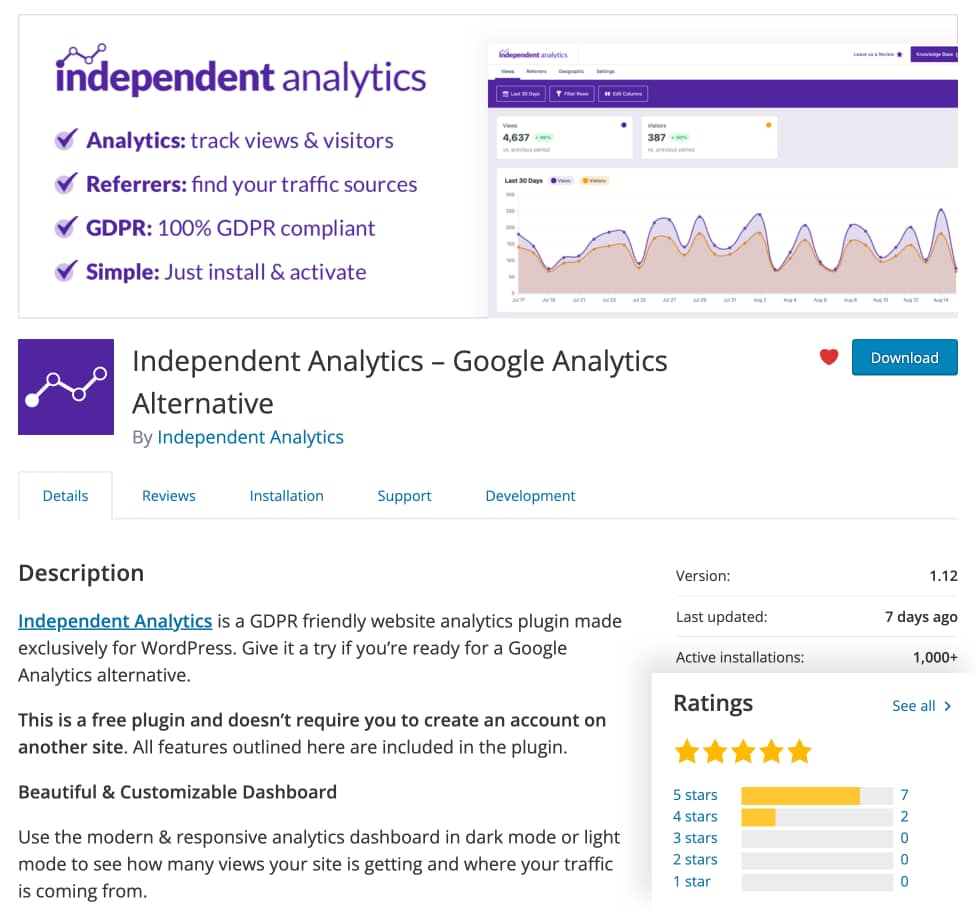Toggle the Views series in the chart legend

click(x=561, y=180)
